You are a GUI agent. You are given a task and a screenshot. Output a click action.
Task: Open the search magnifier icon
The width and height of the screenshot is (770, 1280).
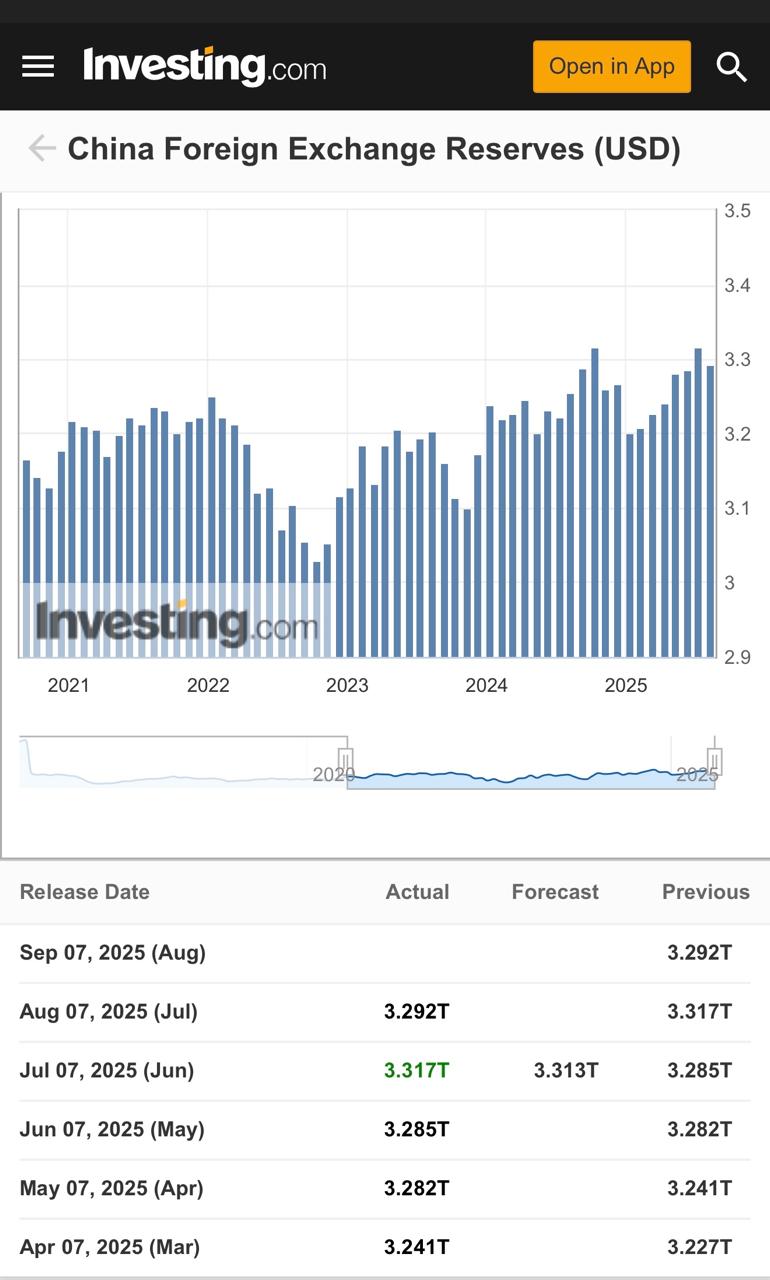(x=732, y=68)
